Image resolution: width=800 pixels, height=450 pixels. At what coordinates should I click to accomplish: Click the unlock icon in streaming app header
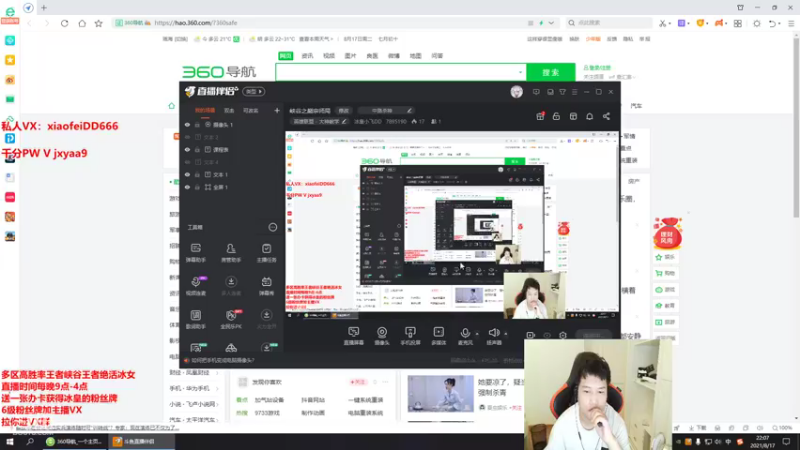[556, 116]
